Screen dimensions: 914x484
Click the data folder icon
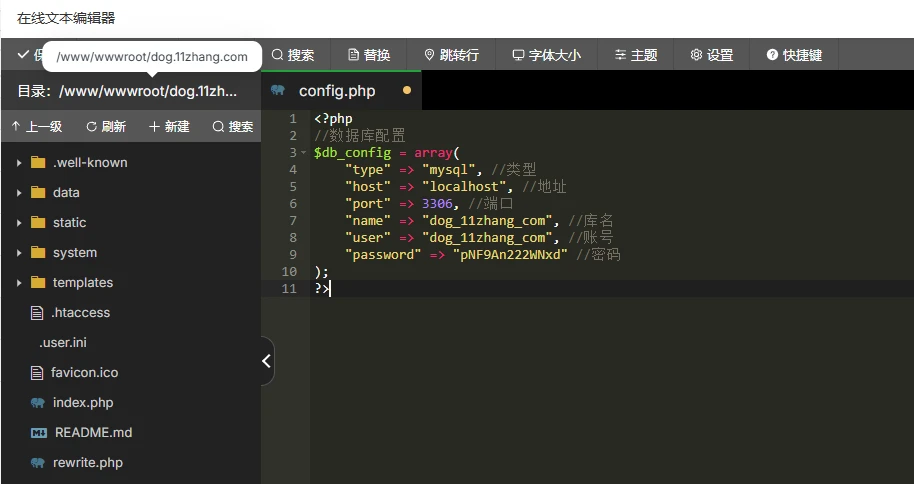click(x=38, y=192)
